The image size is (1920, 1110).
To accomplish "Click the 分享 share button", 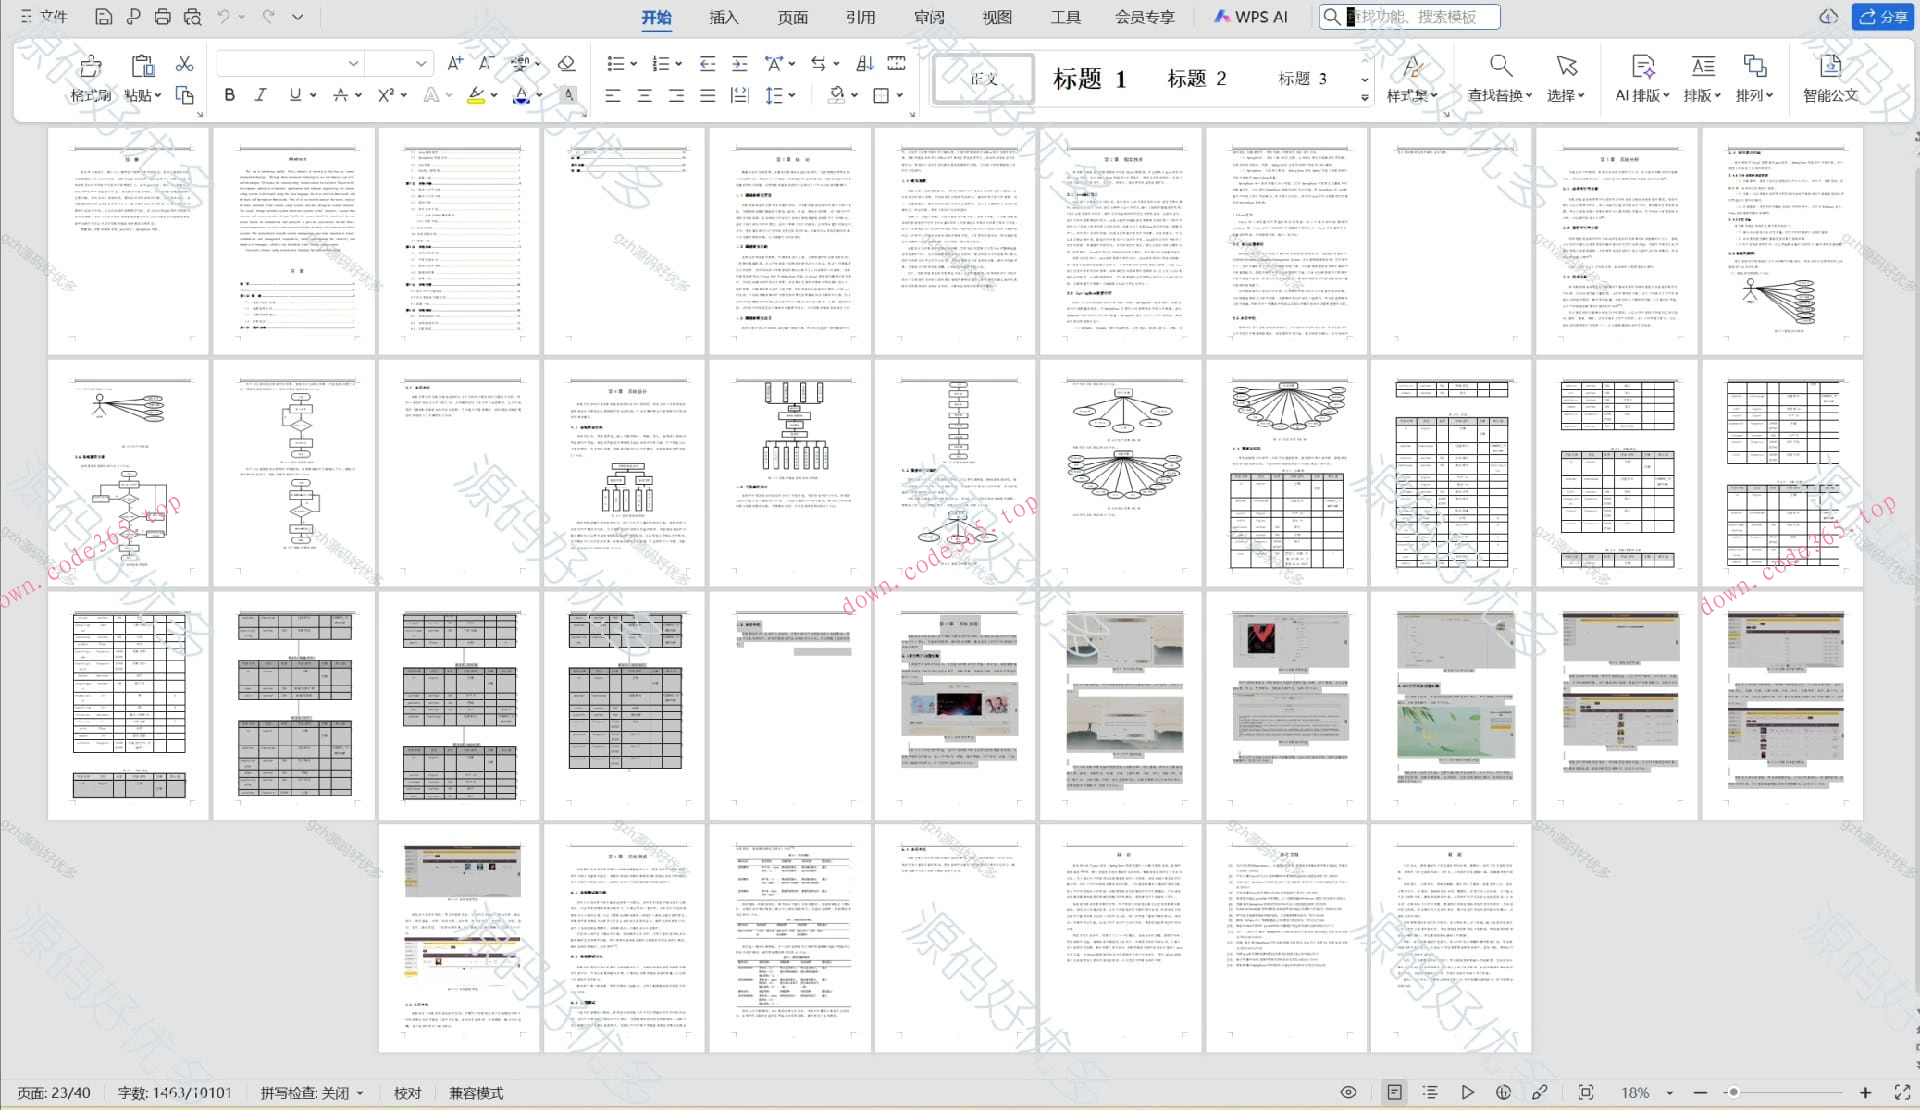I will coord(1882,17).
